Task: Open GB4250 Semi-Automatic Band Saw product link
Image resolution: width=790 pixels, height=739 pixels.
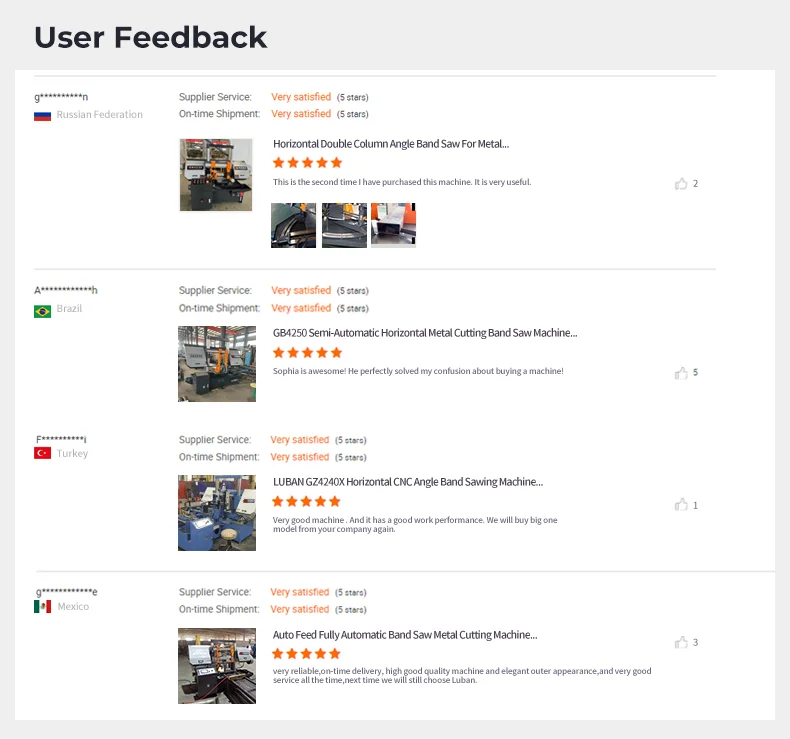Action: [425, 333]
